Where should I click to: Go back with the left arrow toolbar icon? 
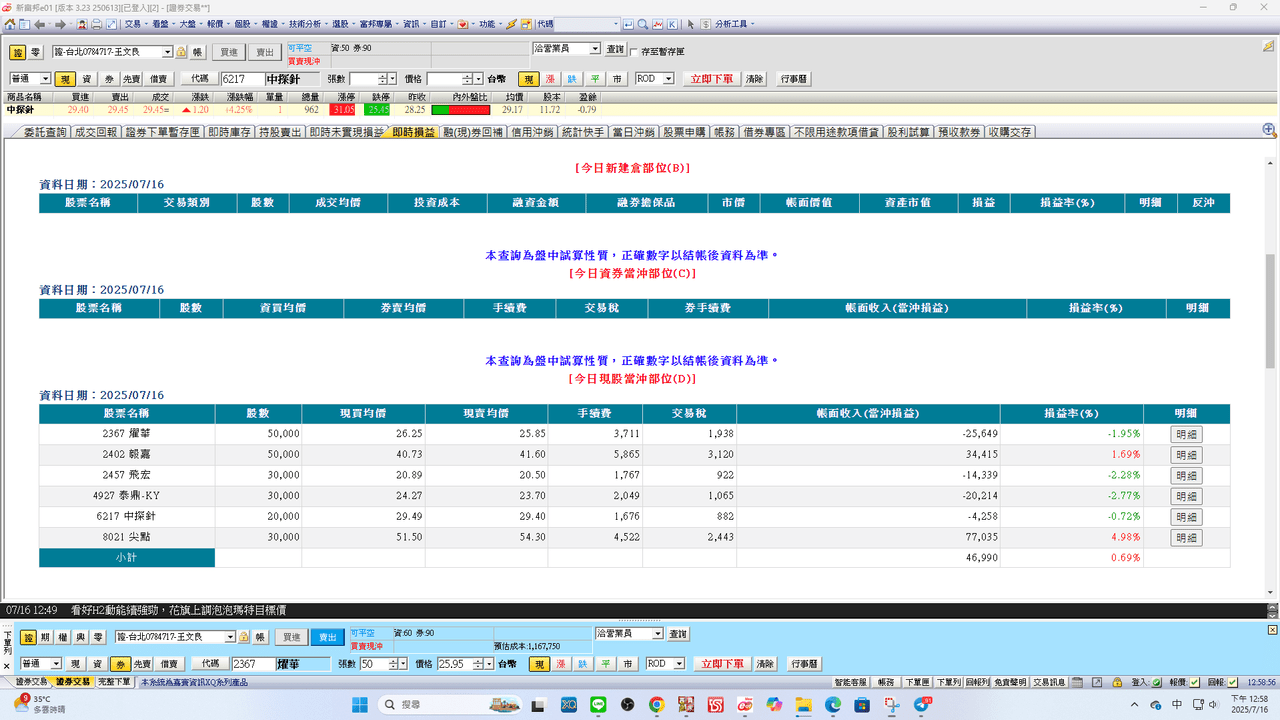click(40, 24)
